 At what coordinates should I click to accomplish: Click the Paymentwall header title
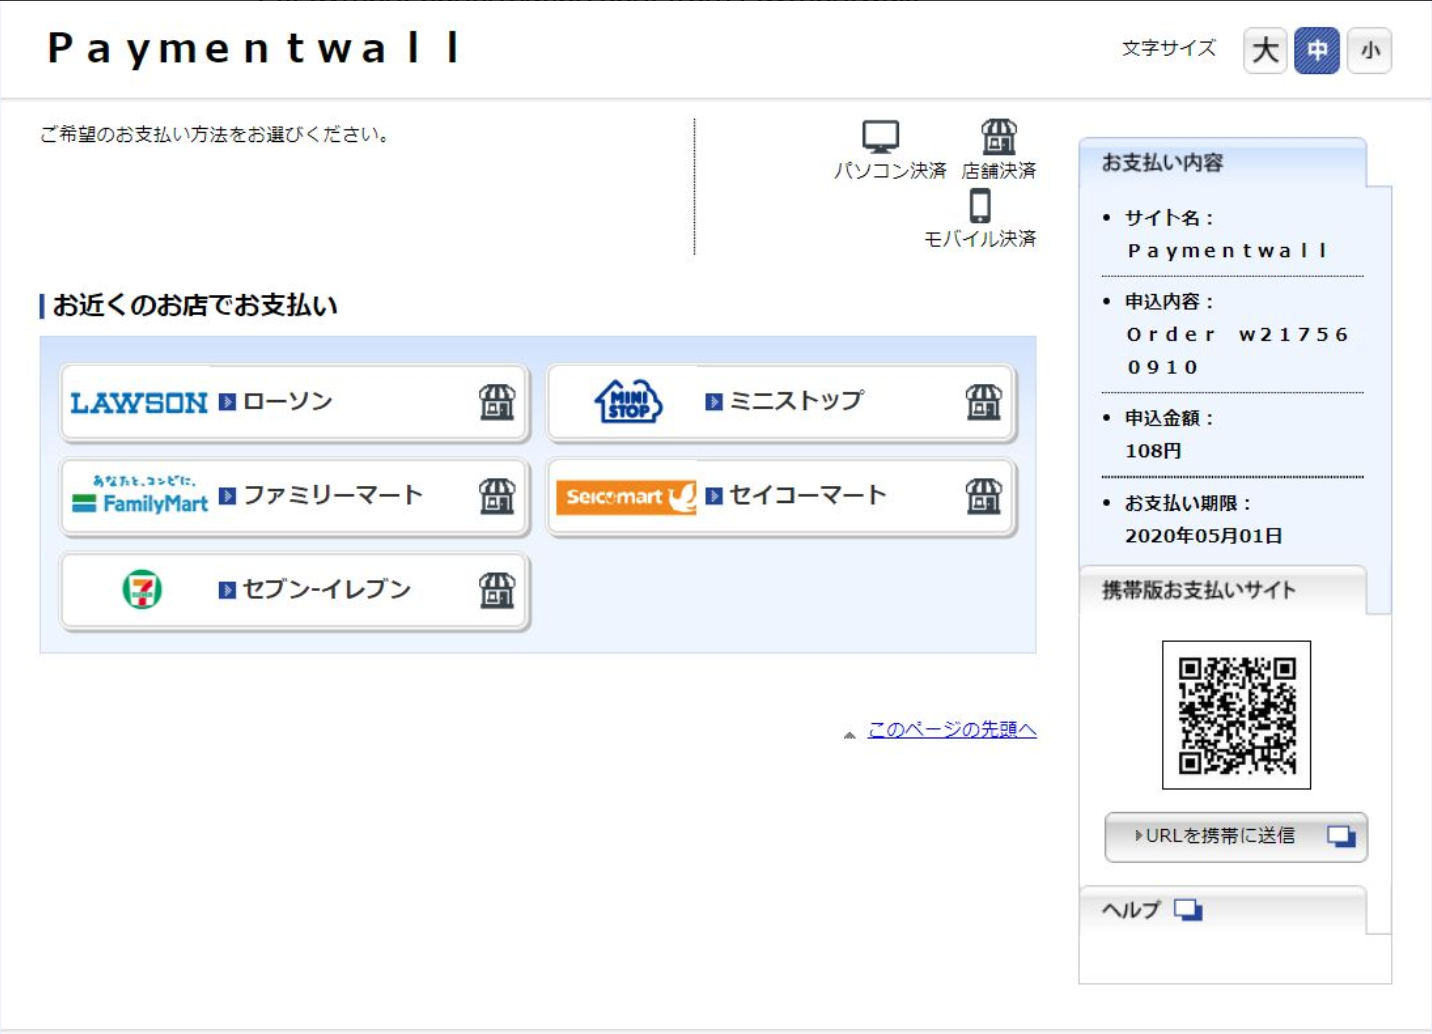(253, 48)
